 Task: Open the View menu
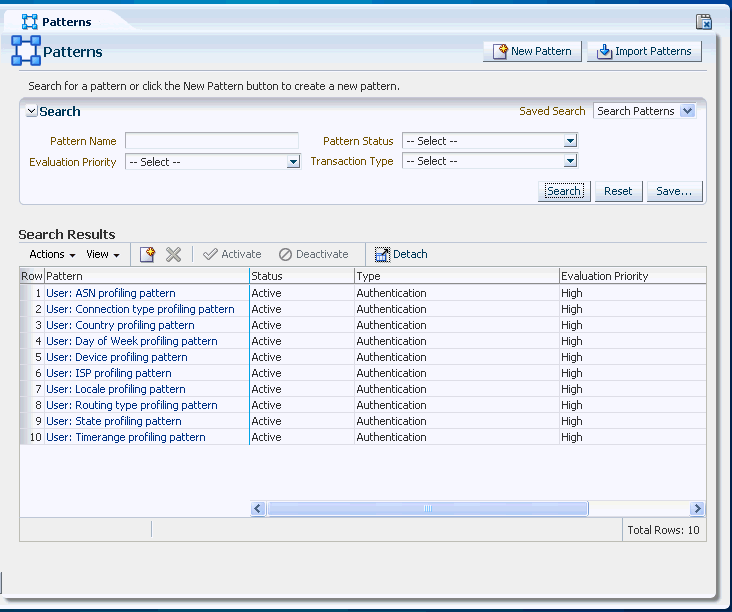click(x=102, y=255)
